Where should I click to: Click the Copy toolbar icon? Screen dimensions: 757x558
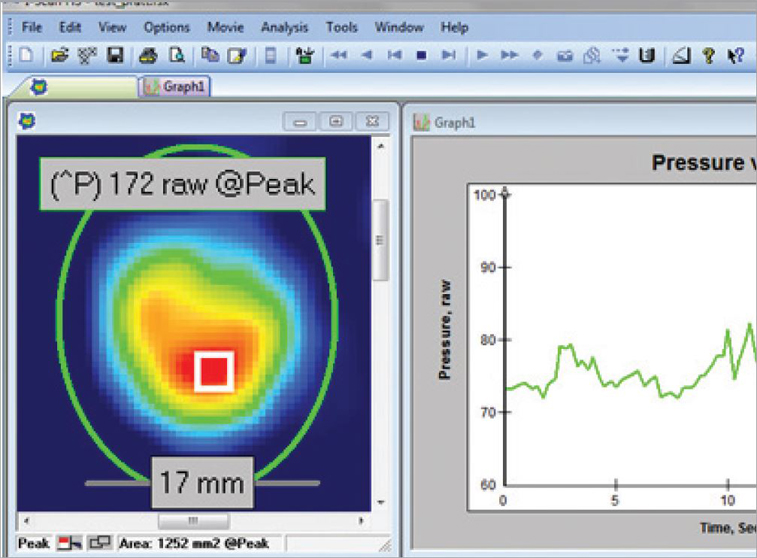(209, 56)
